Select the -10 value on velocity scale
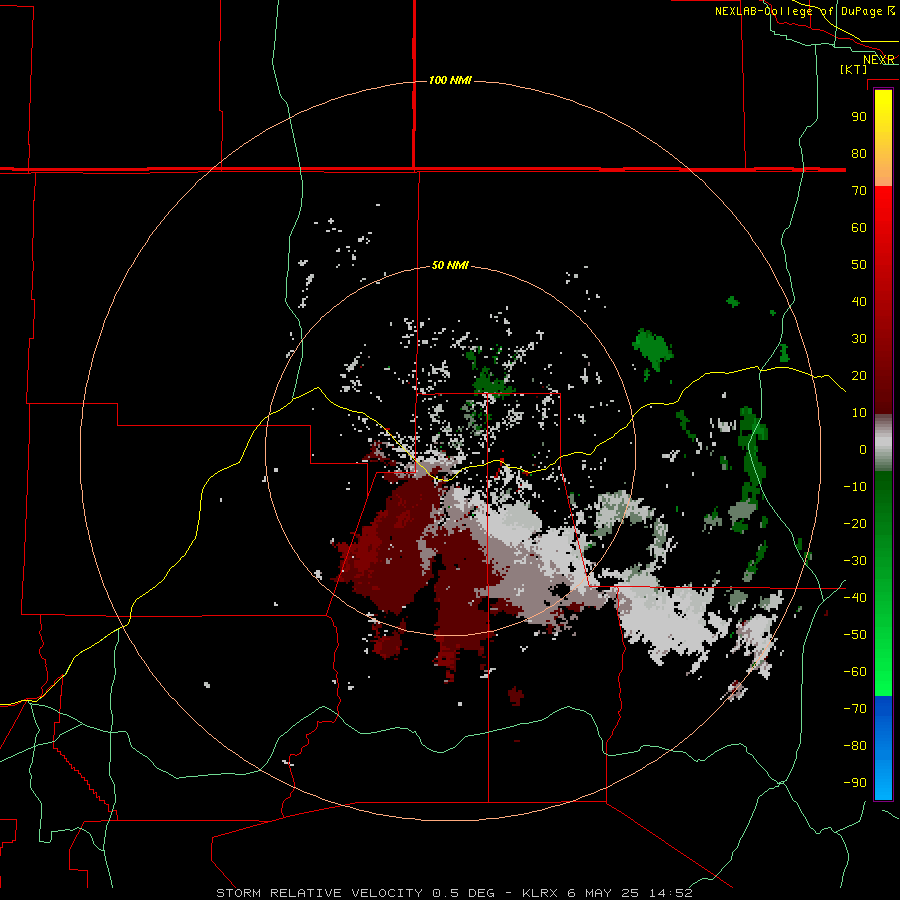 [x=855, y=487]
